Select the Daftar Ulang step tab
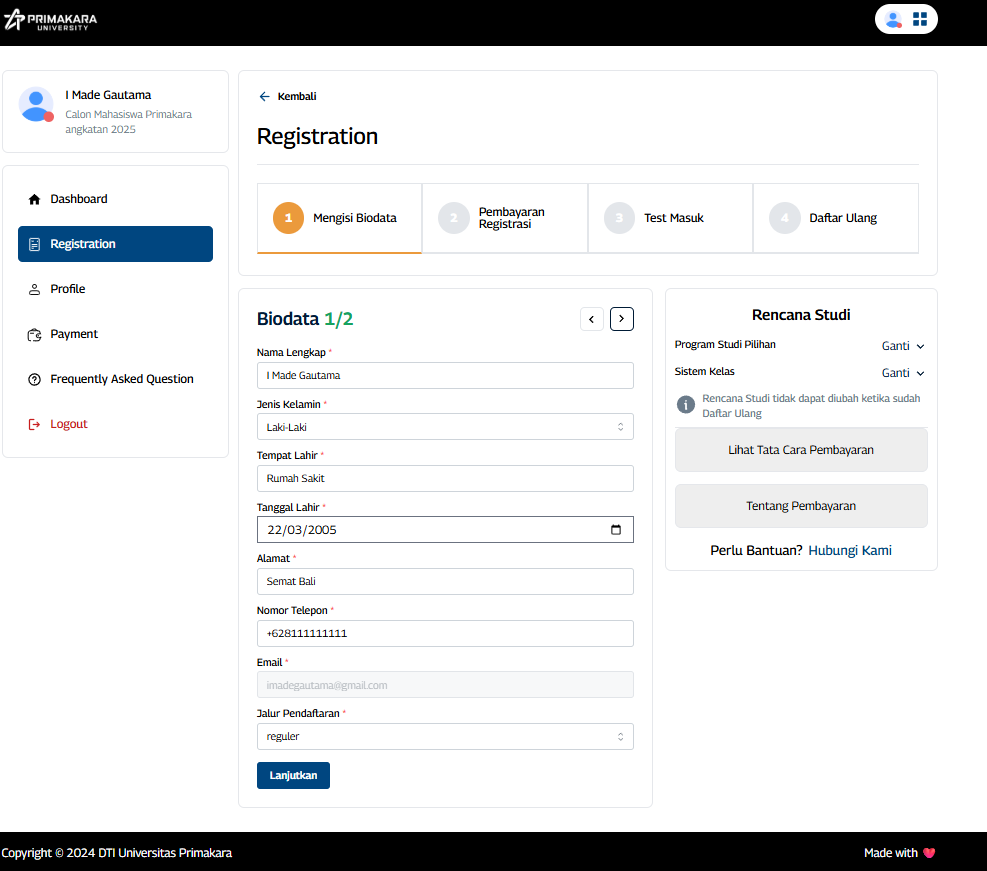The image size is (987, 871). (835, 218)
